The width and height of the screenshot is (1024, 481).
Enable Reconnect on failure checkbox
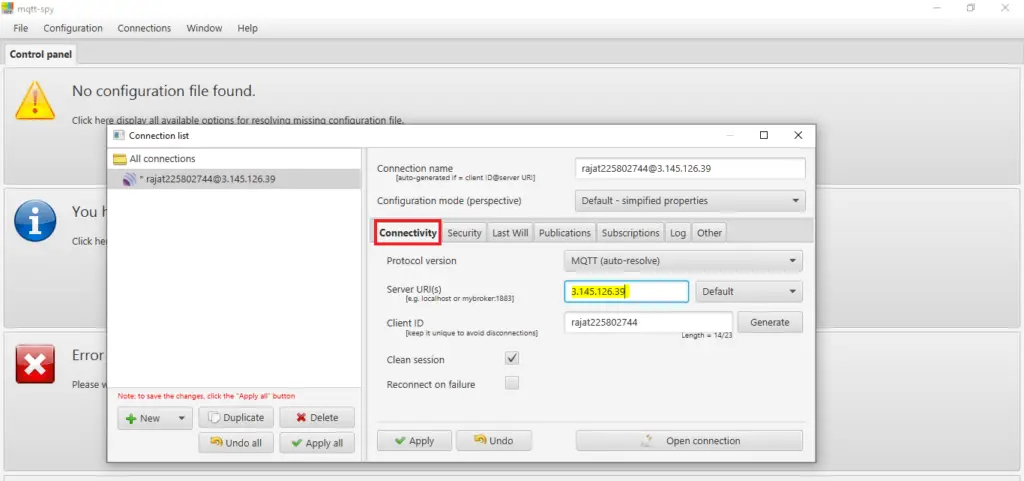click(x=512, y=383)
